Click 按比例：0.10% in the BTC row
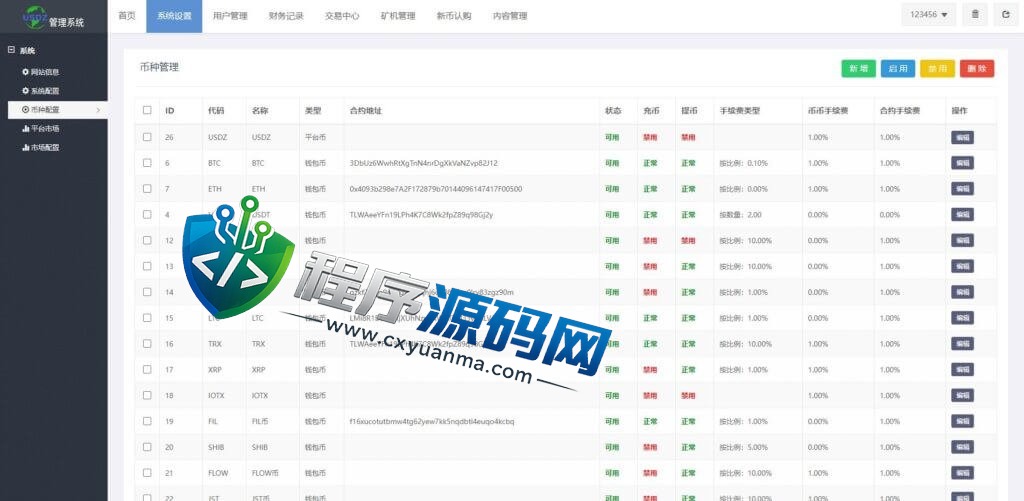 pyautogui.click(x=743, y=163)
